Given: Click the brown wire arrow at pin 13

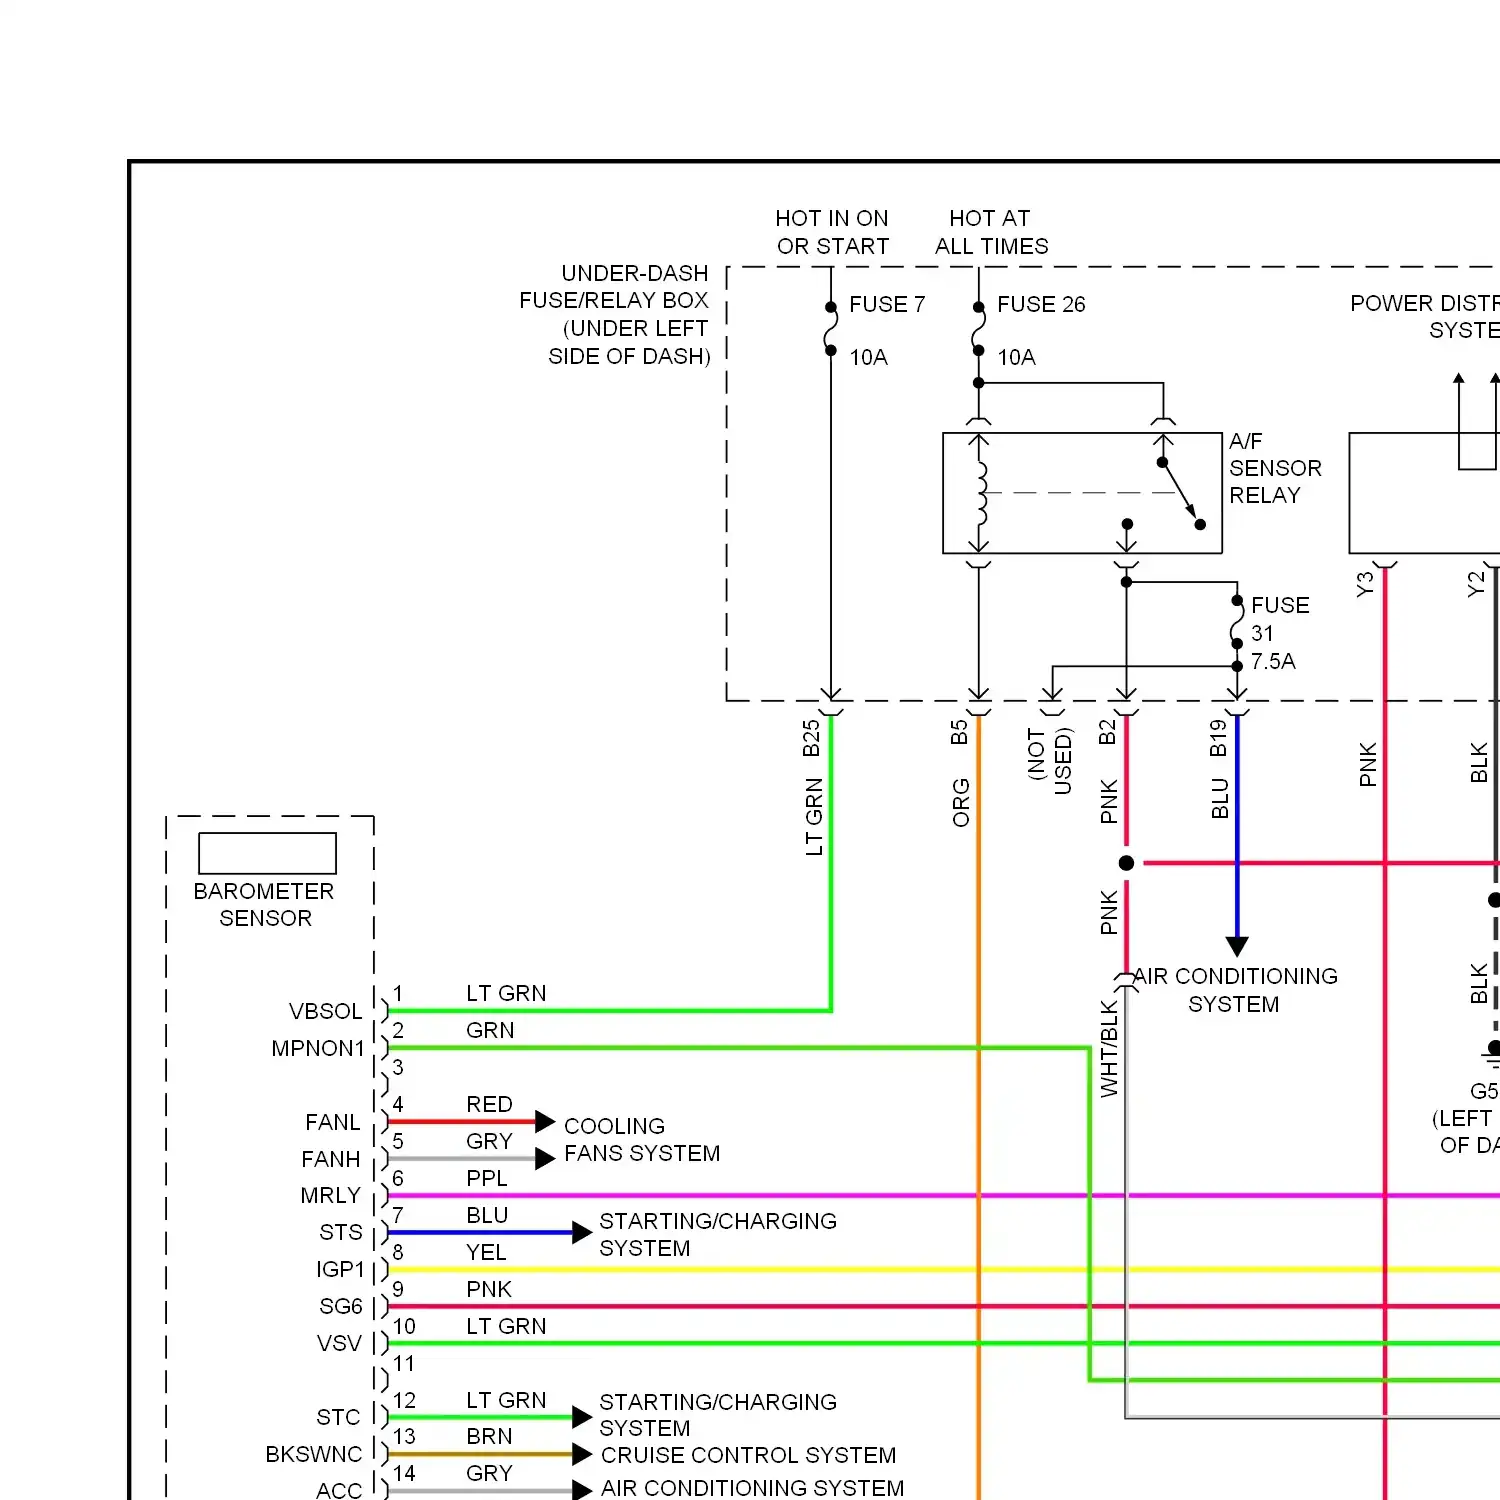Looking at the screenshot, I should [x=582, y=1454].
